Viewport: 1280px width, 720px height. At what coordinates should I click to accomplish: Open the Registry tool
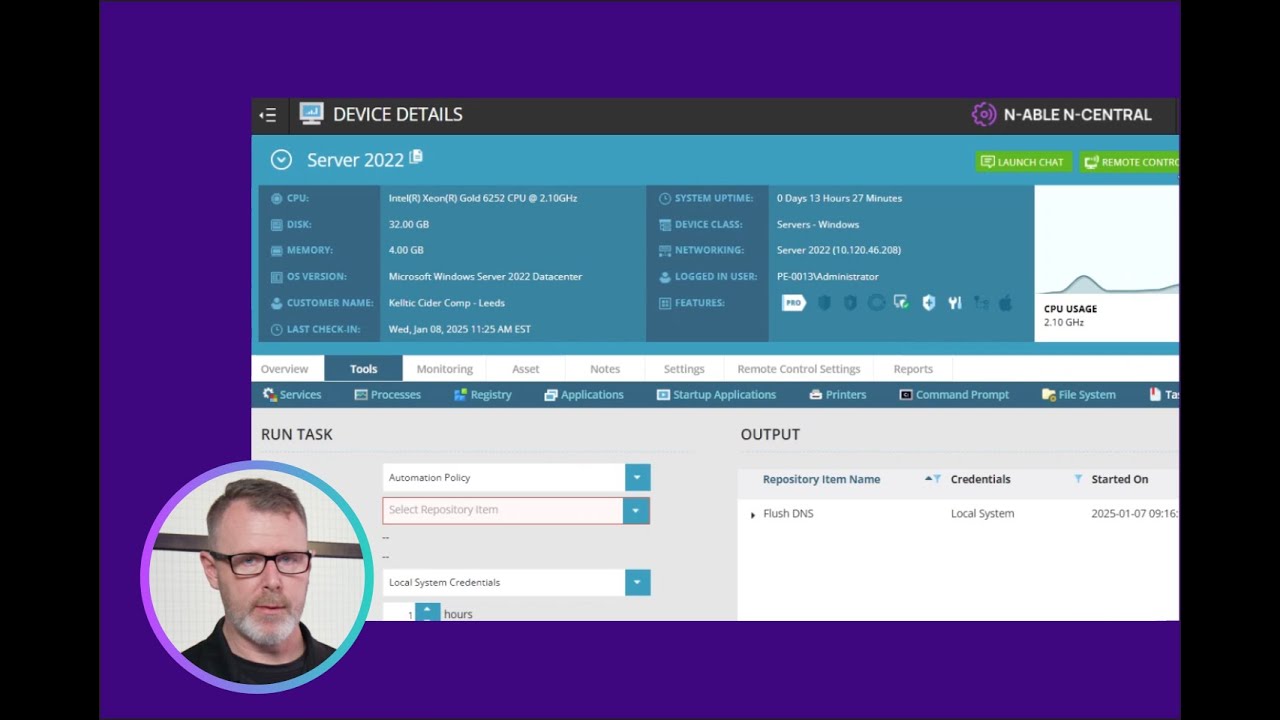coord(483,395)
